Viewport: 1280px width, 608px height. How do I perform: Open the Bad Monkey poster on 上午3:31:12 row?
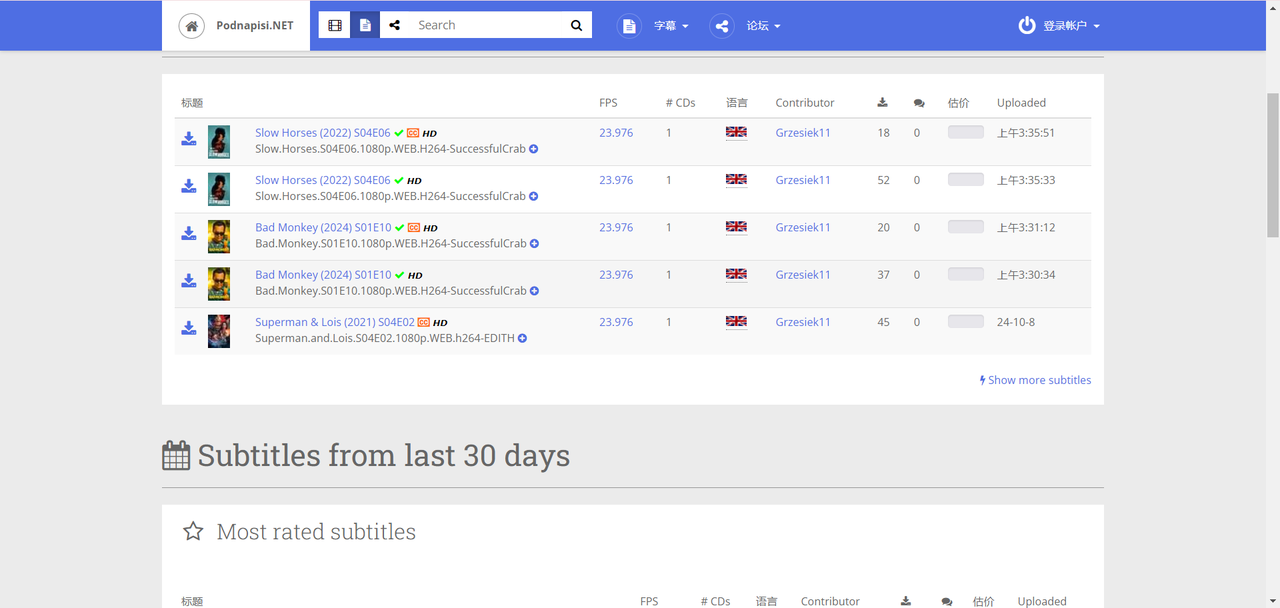pos(219,237)
